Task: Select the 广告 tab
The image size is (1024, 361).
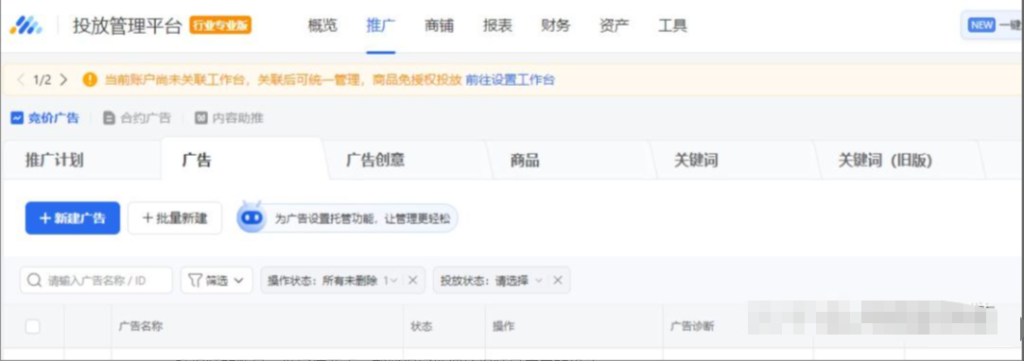Action: click(x=197, y=160)
